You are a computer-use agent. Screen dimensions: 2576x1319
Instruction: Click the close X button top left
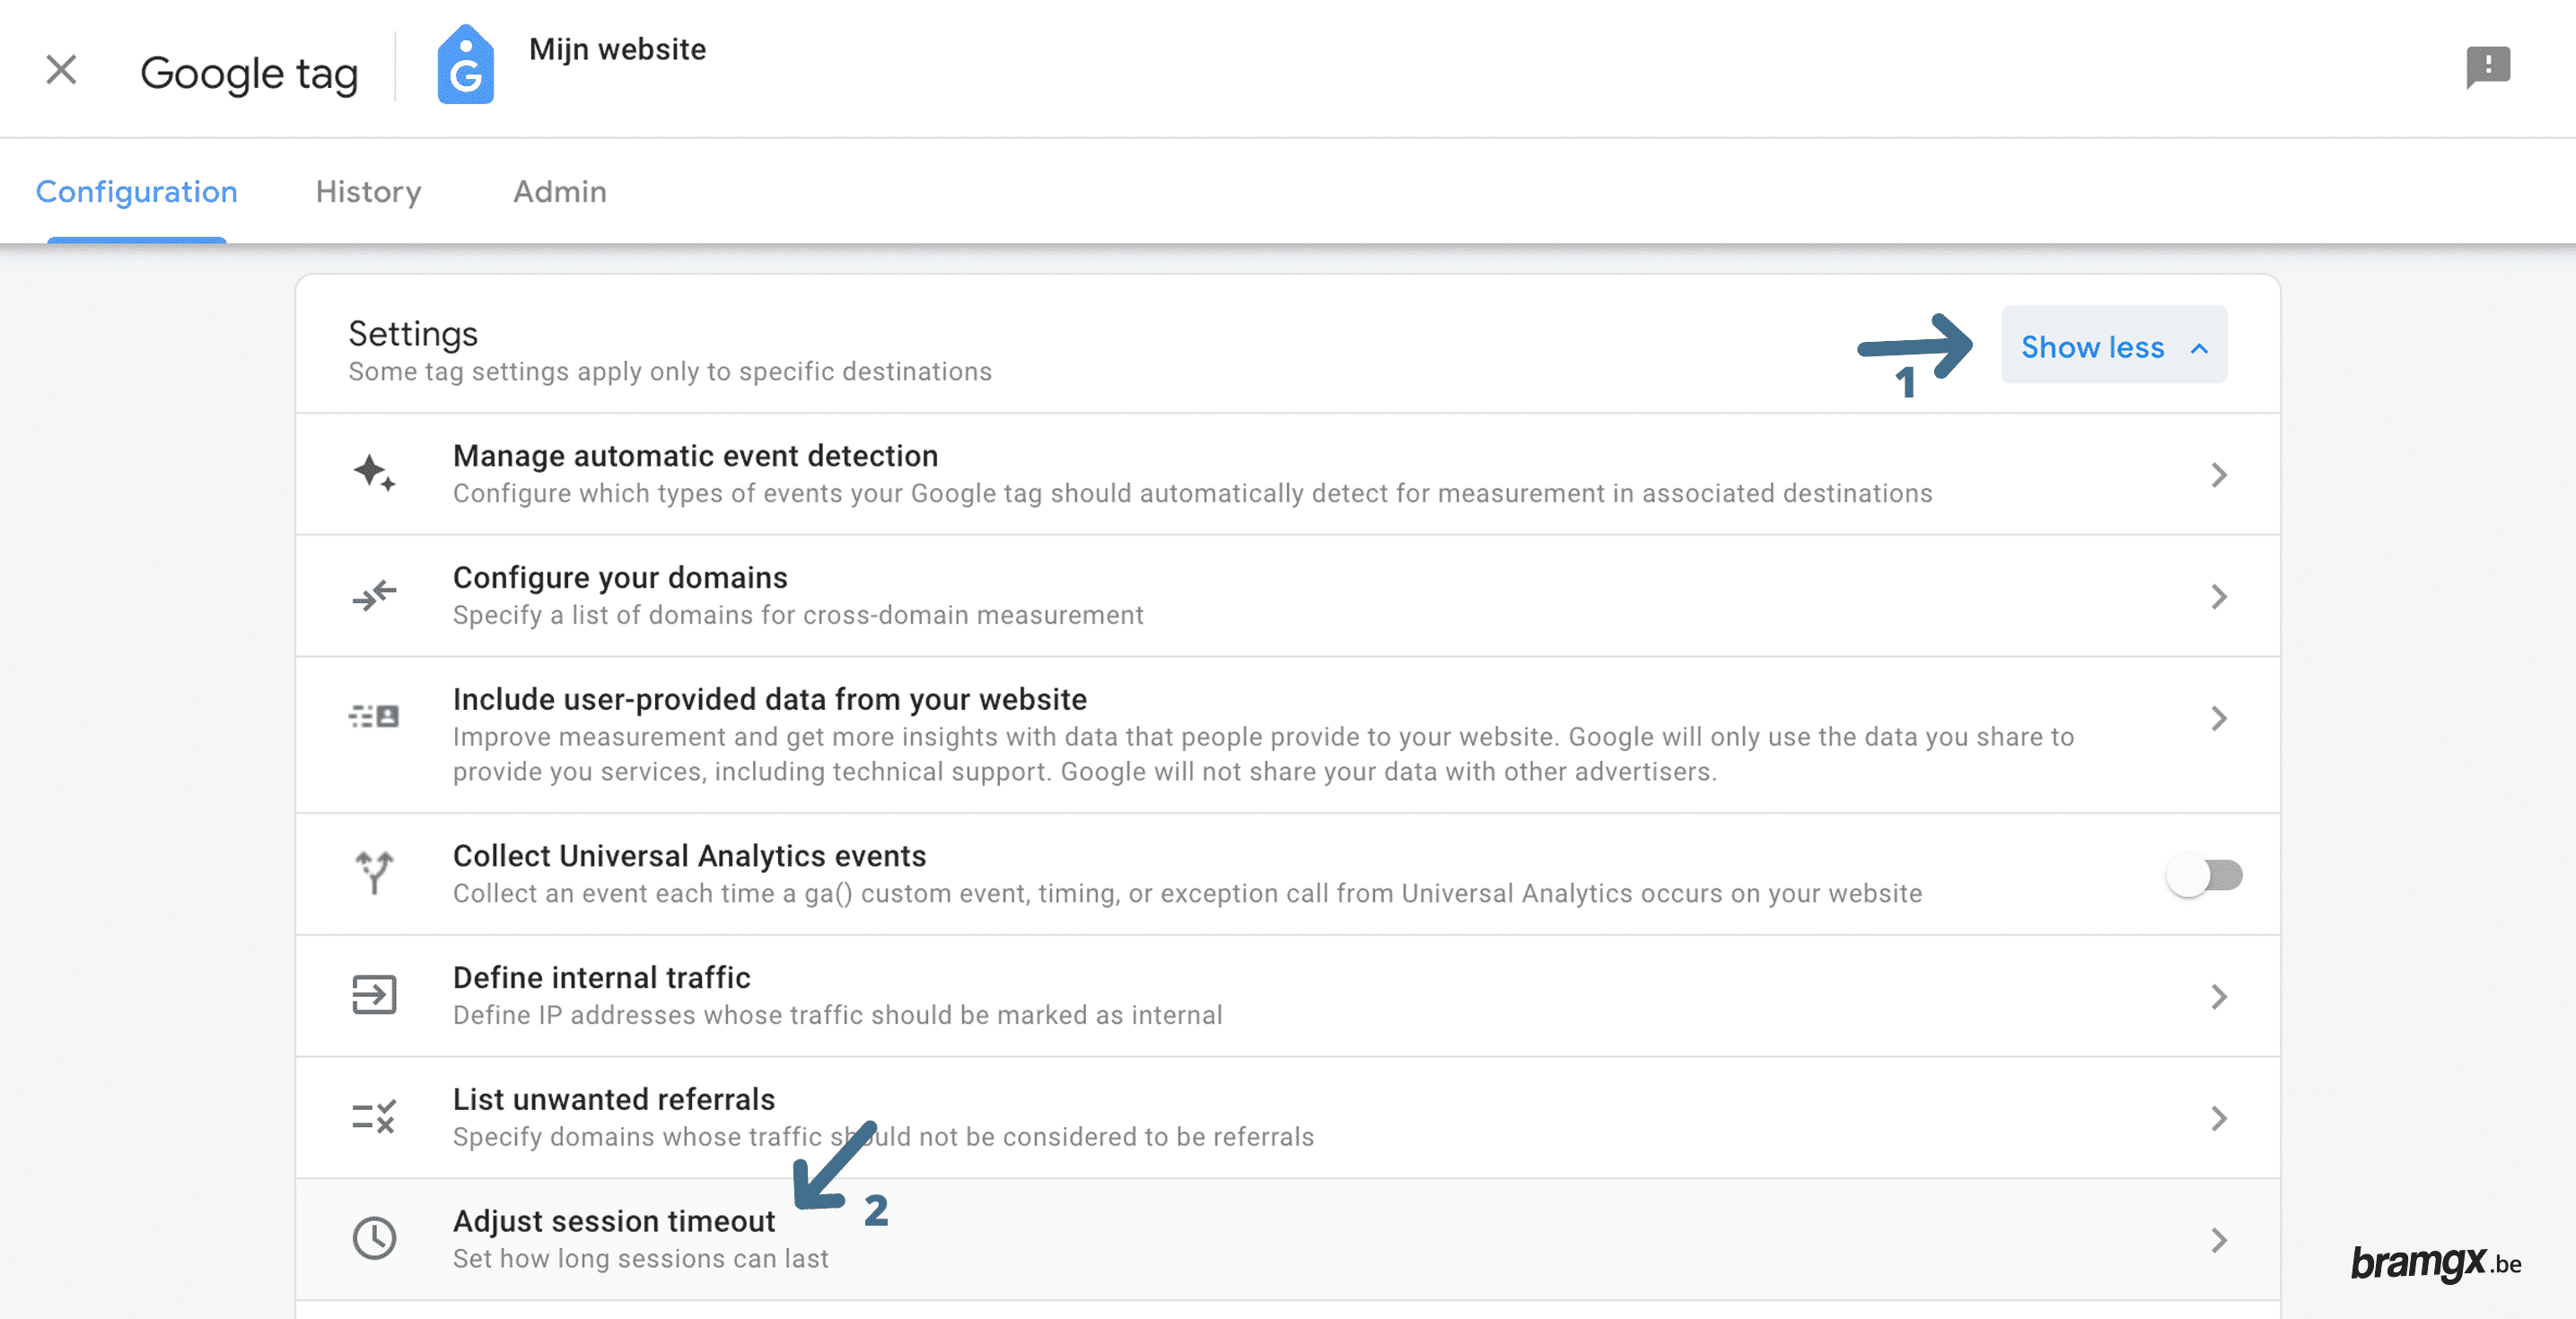click(60, 67)
